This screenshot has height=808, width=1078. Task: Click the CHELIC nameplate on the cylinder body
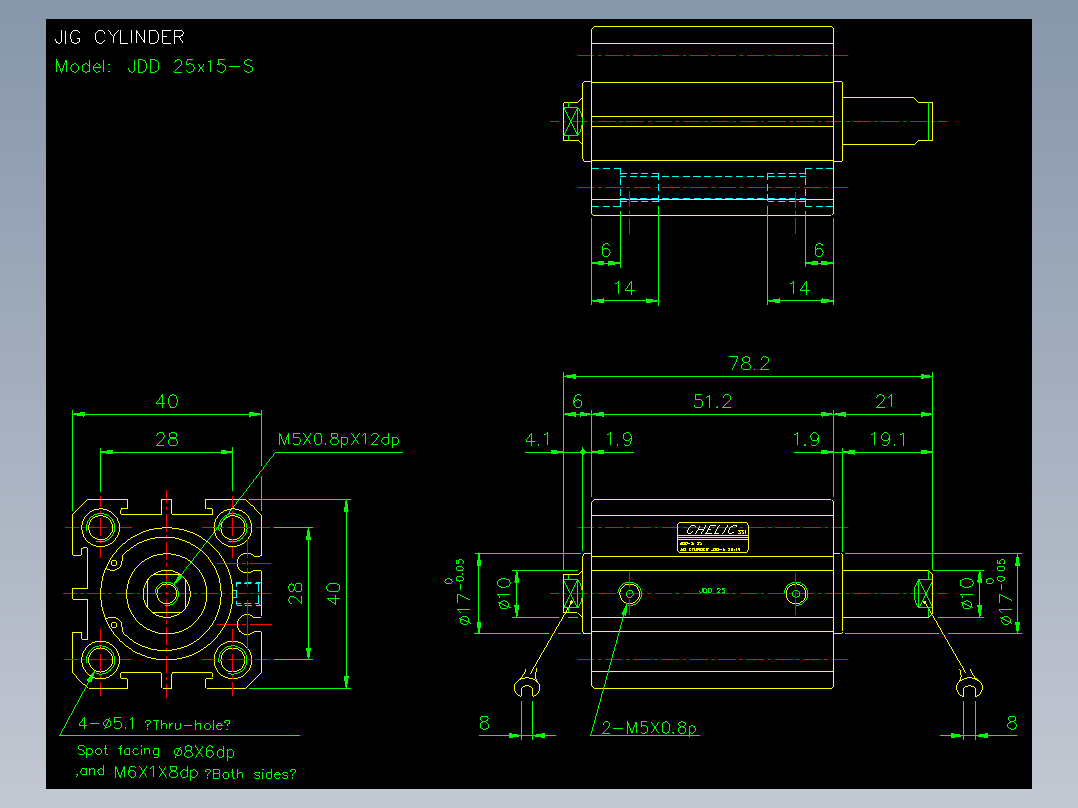[x=713, y=537]
